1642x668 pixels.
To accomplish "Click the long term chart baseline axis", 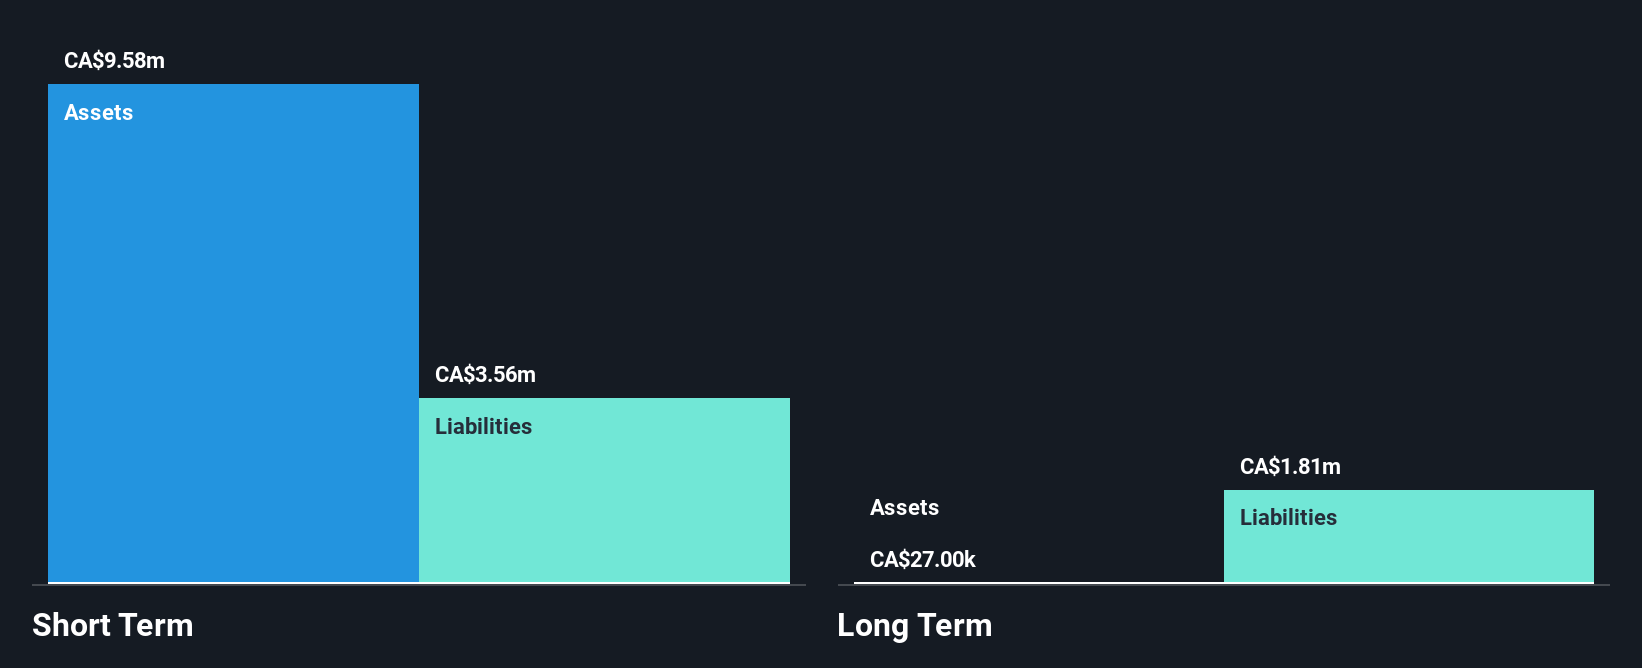I will point(1223,585).
